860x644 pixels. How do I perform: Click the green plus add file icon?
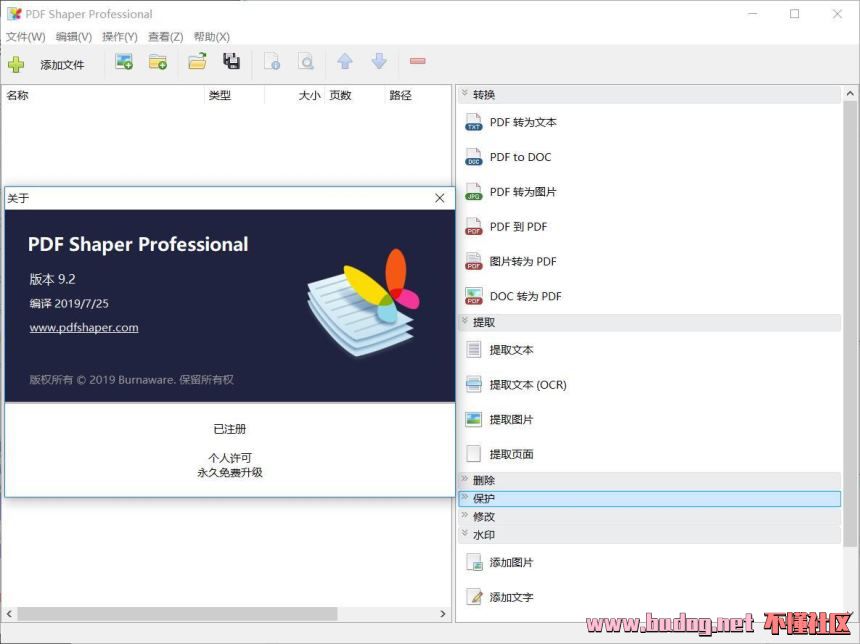click(16, 65)
